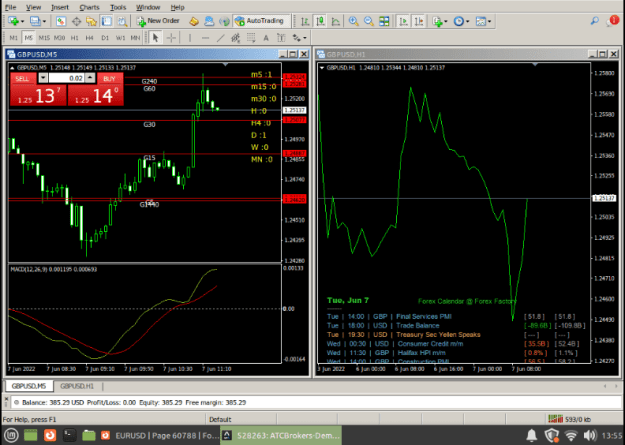The image size is (625, 445).
Task: Select the W1 timeframe
Action: coord(120,38)
